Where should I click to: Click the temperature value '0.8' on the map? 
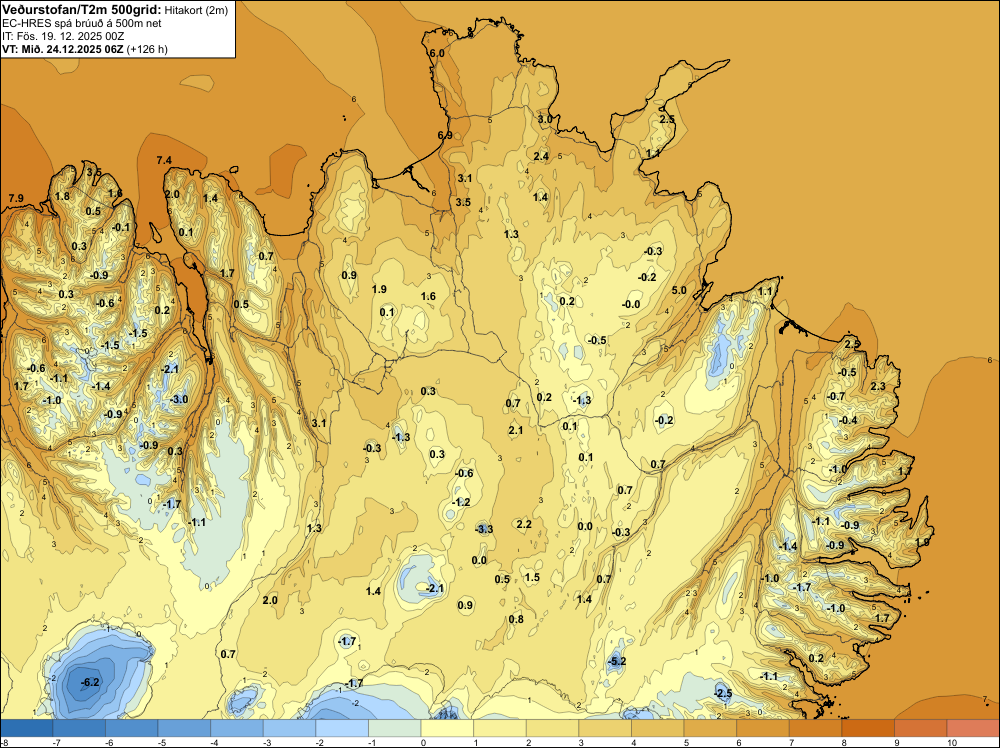516,619
